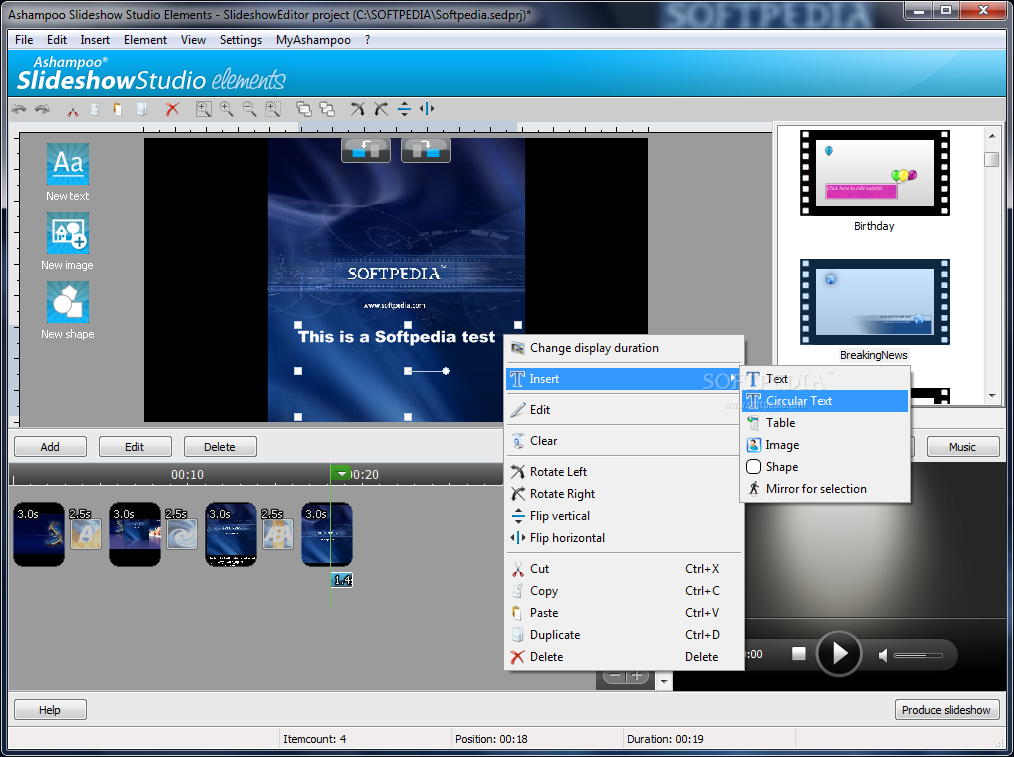Image resolution: width=1014 pixels, height=757 pixels.
Task: Choose Flip horizontal in the context menu
Action: (624, 538)
